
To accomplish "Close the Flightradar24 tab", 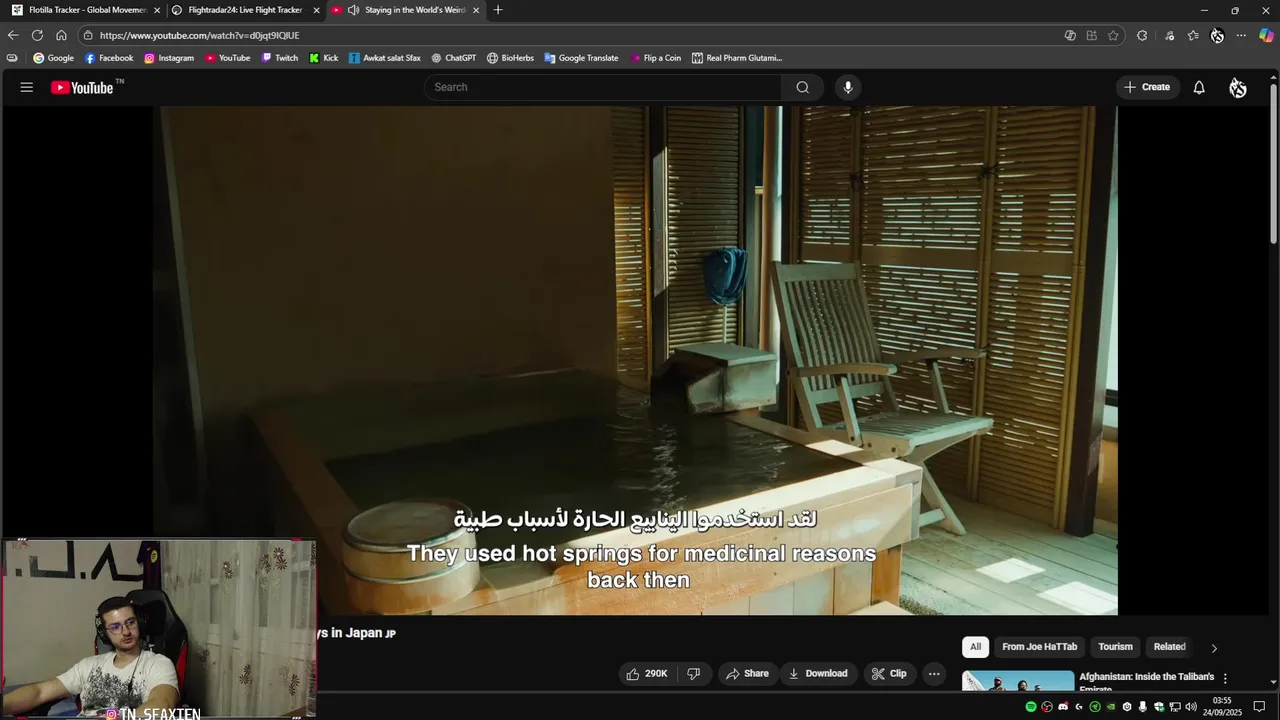I will click(317, 10).
